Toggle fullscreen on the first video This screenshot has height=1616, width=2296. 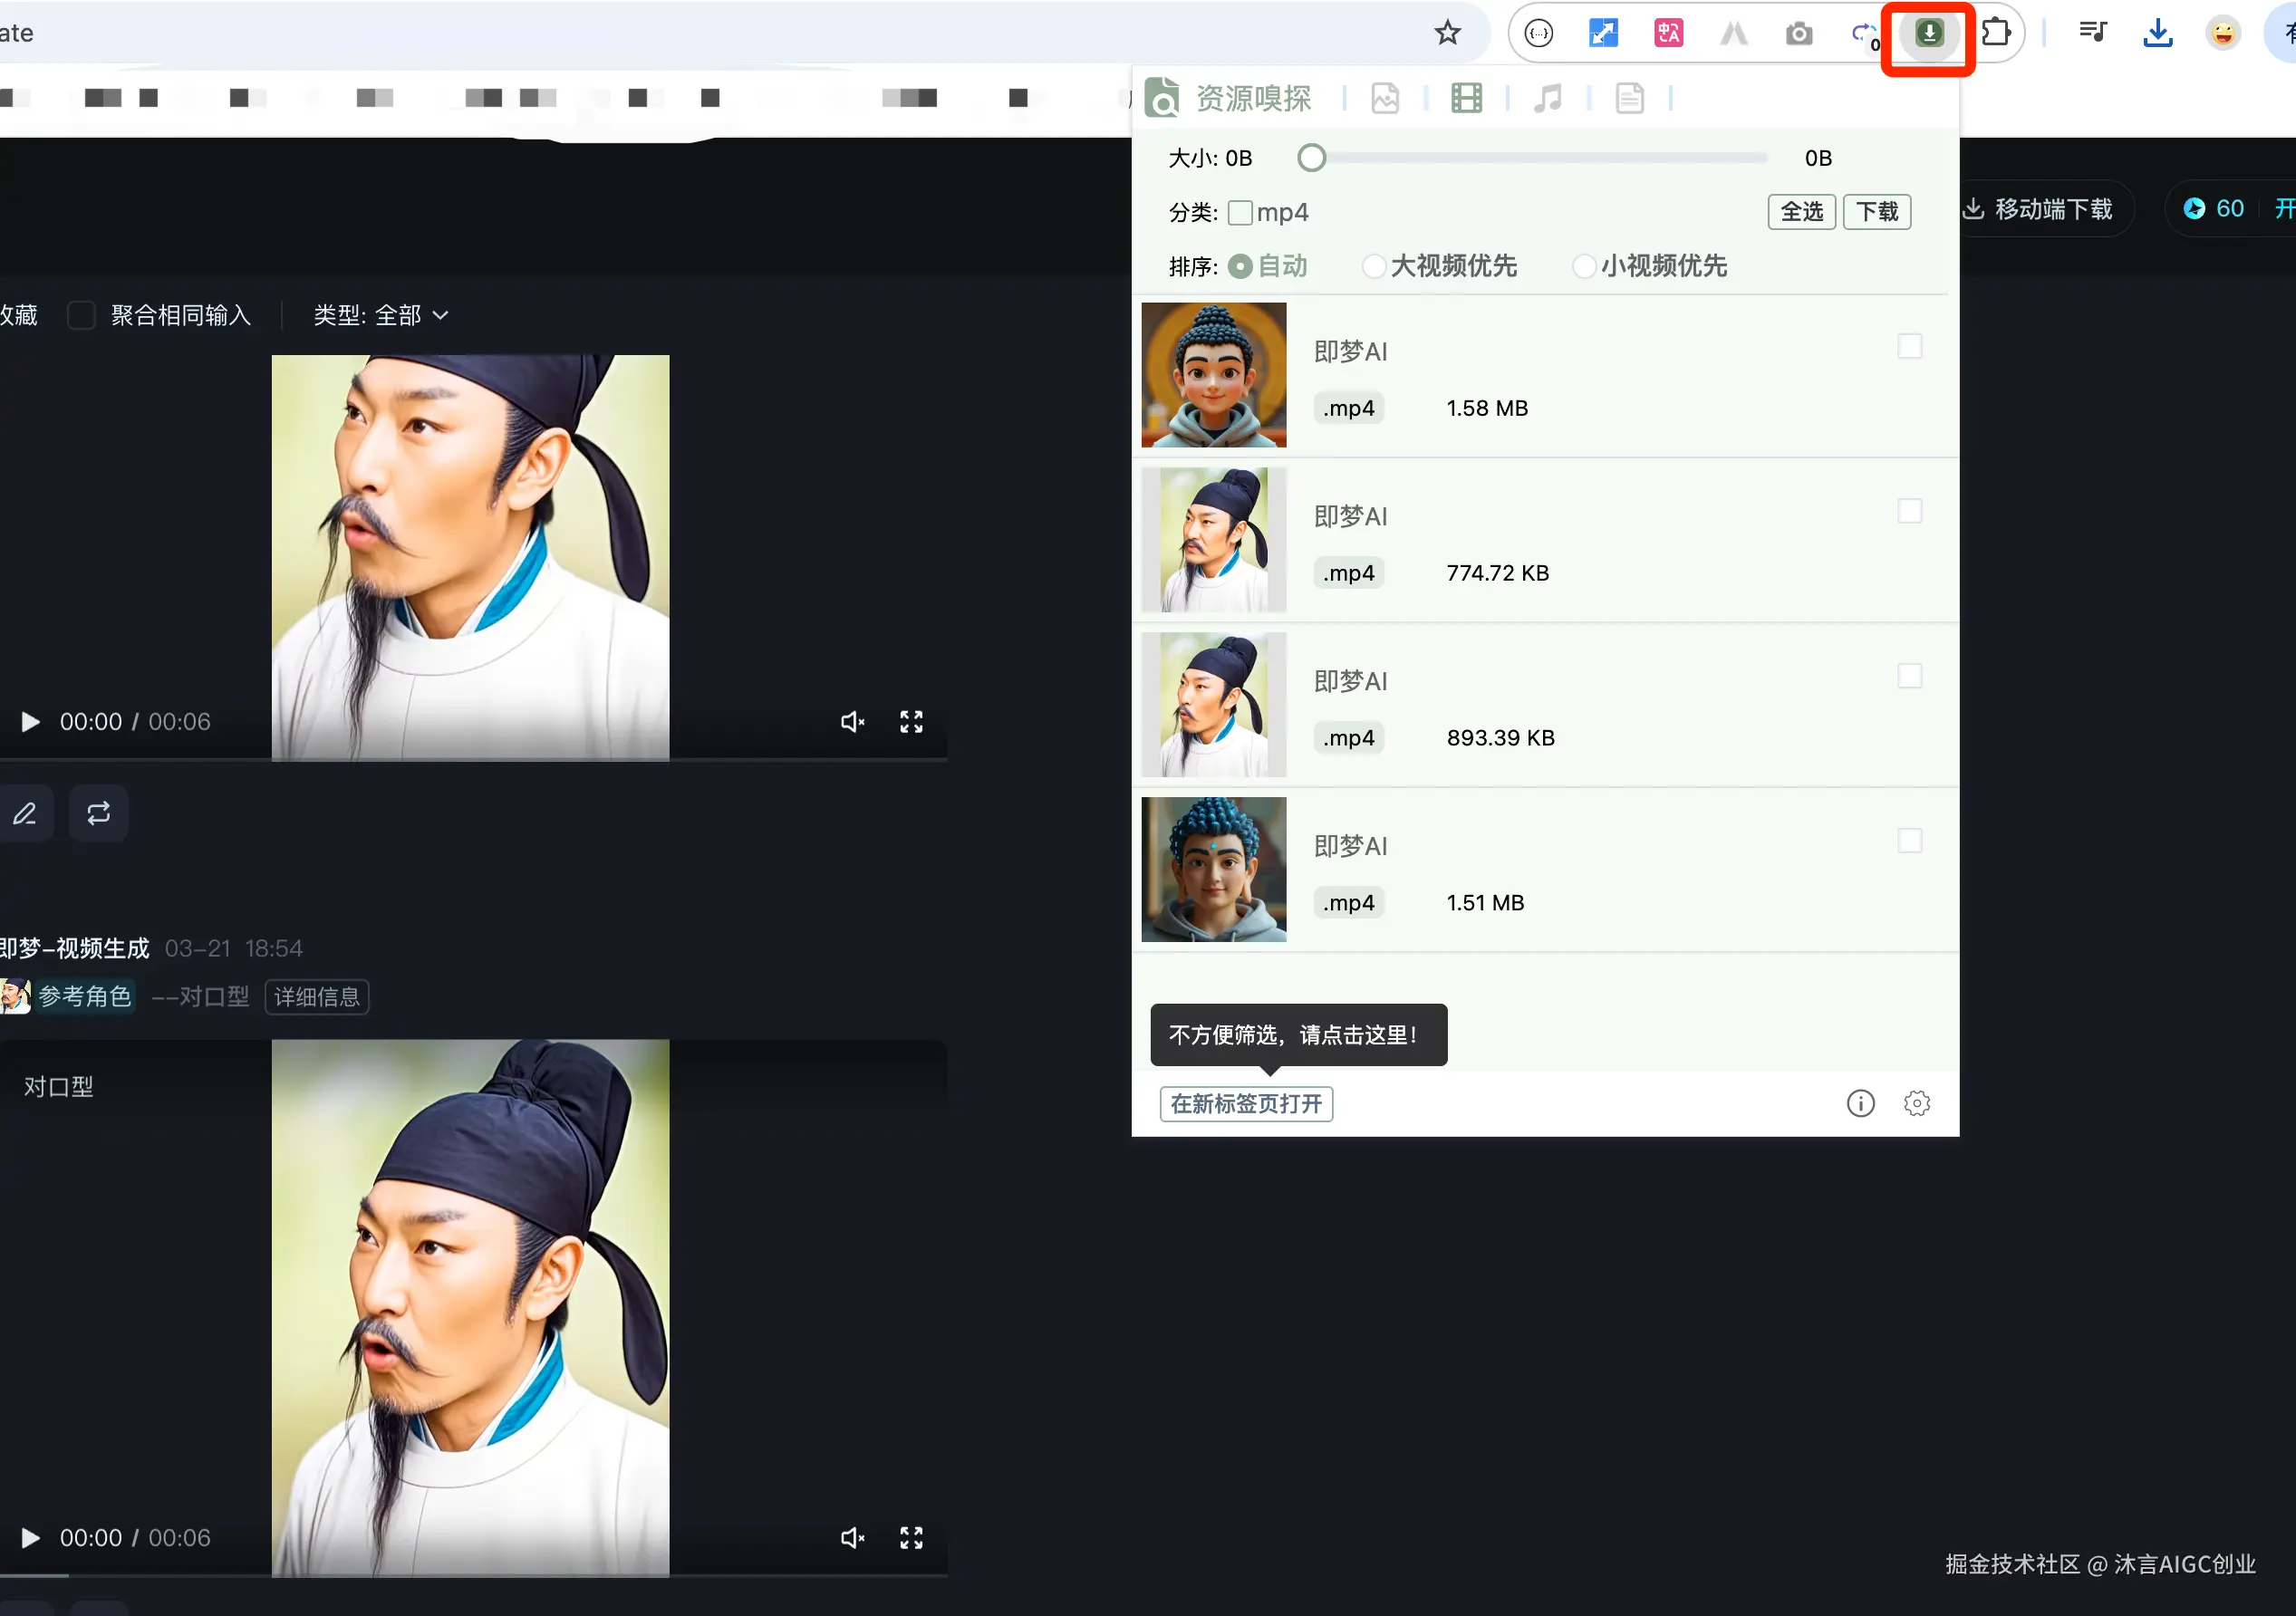pos(910,722)
